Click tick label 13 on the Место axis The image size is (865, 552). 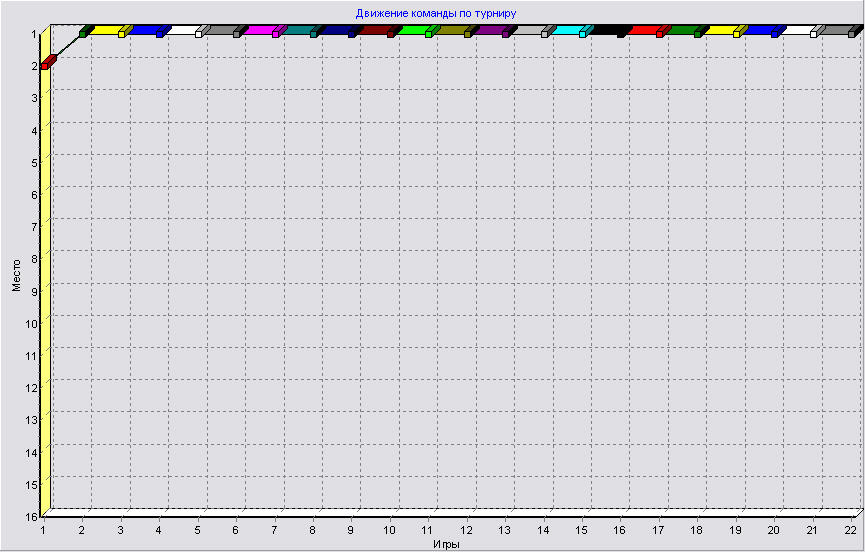pyautogui.click(x=31, y=420)
